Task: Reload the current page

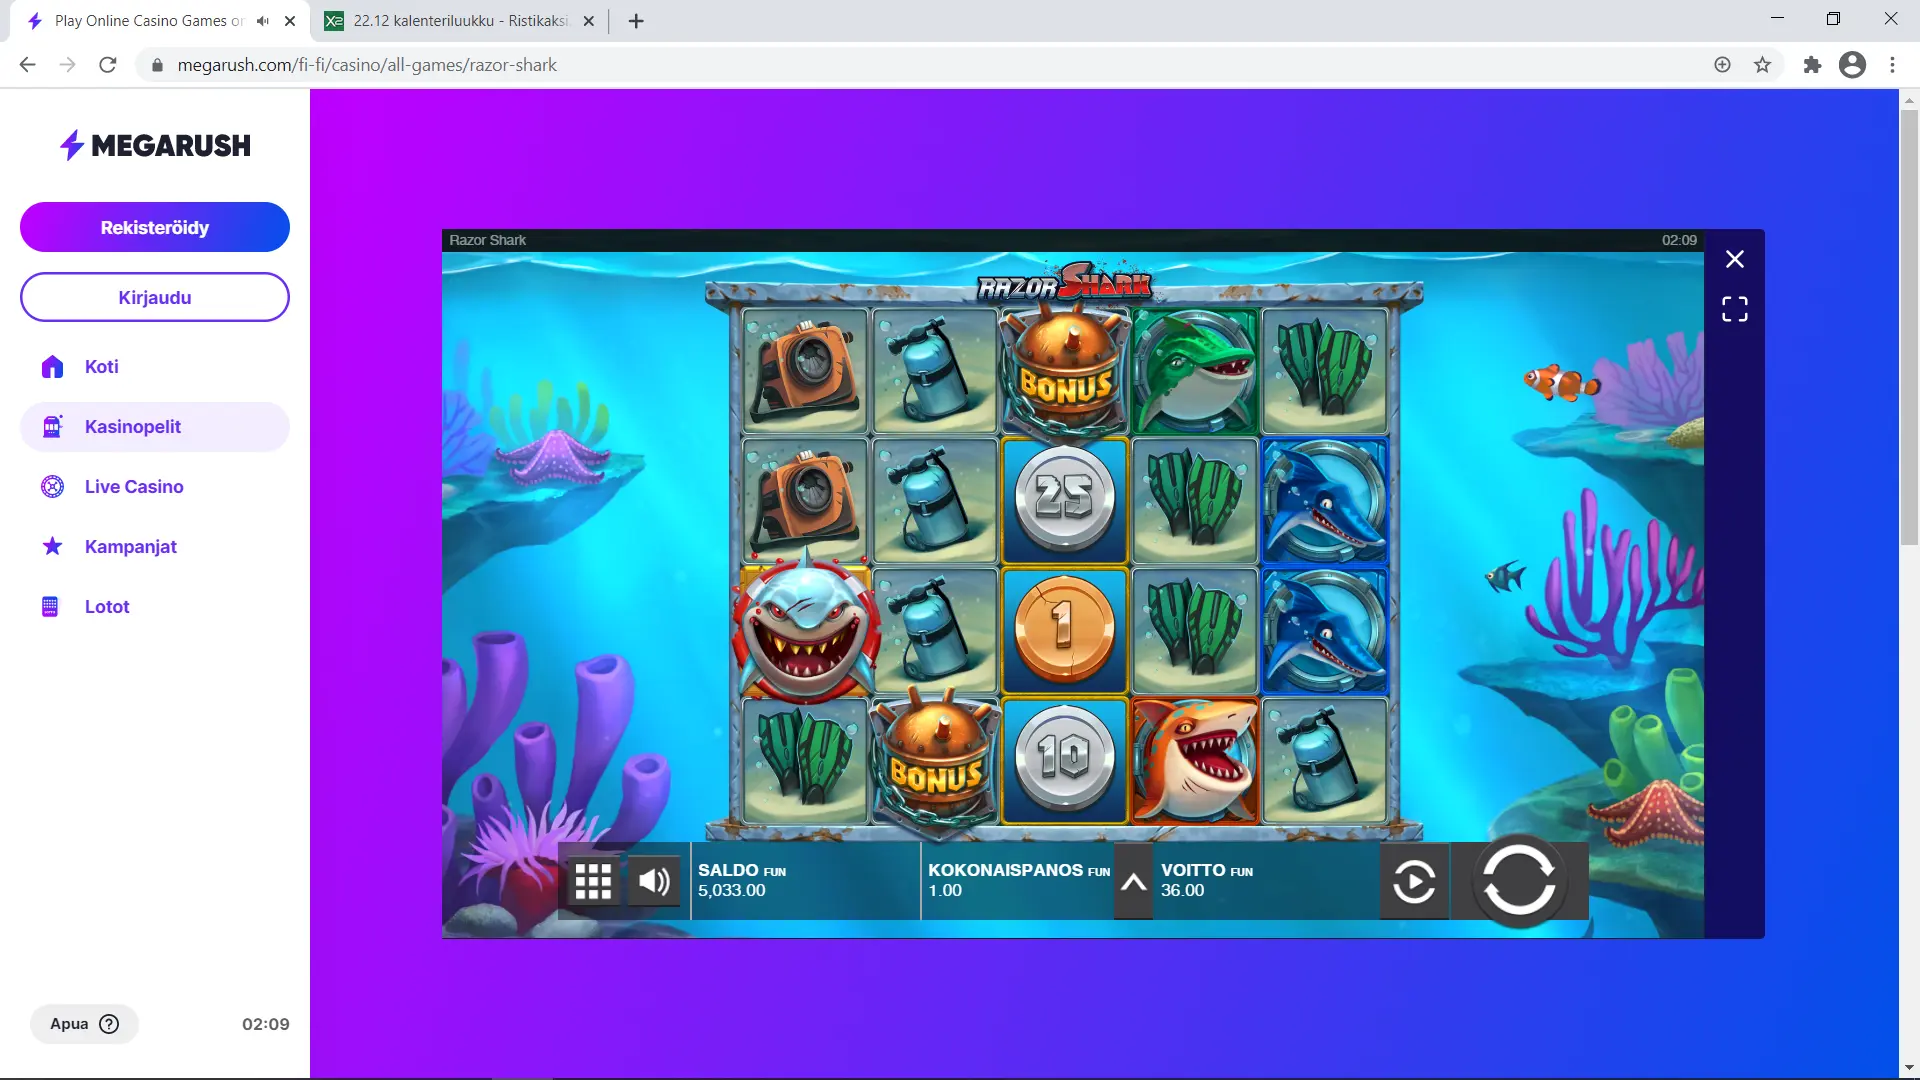Action: click(108, 65)
